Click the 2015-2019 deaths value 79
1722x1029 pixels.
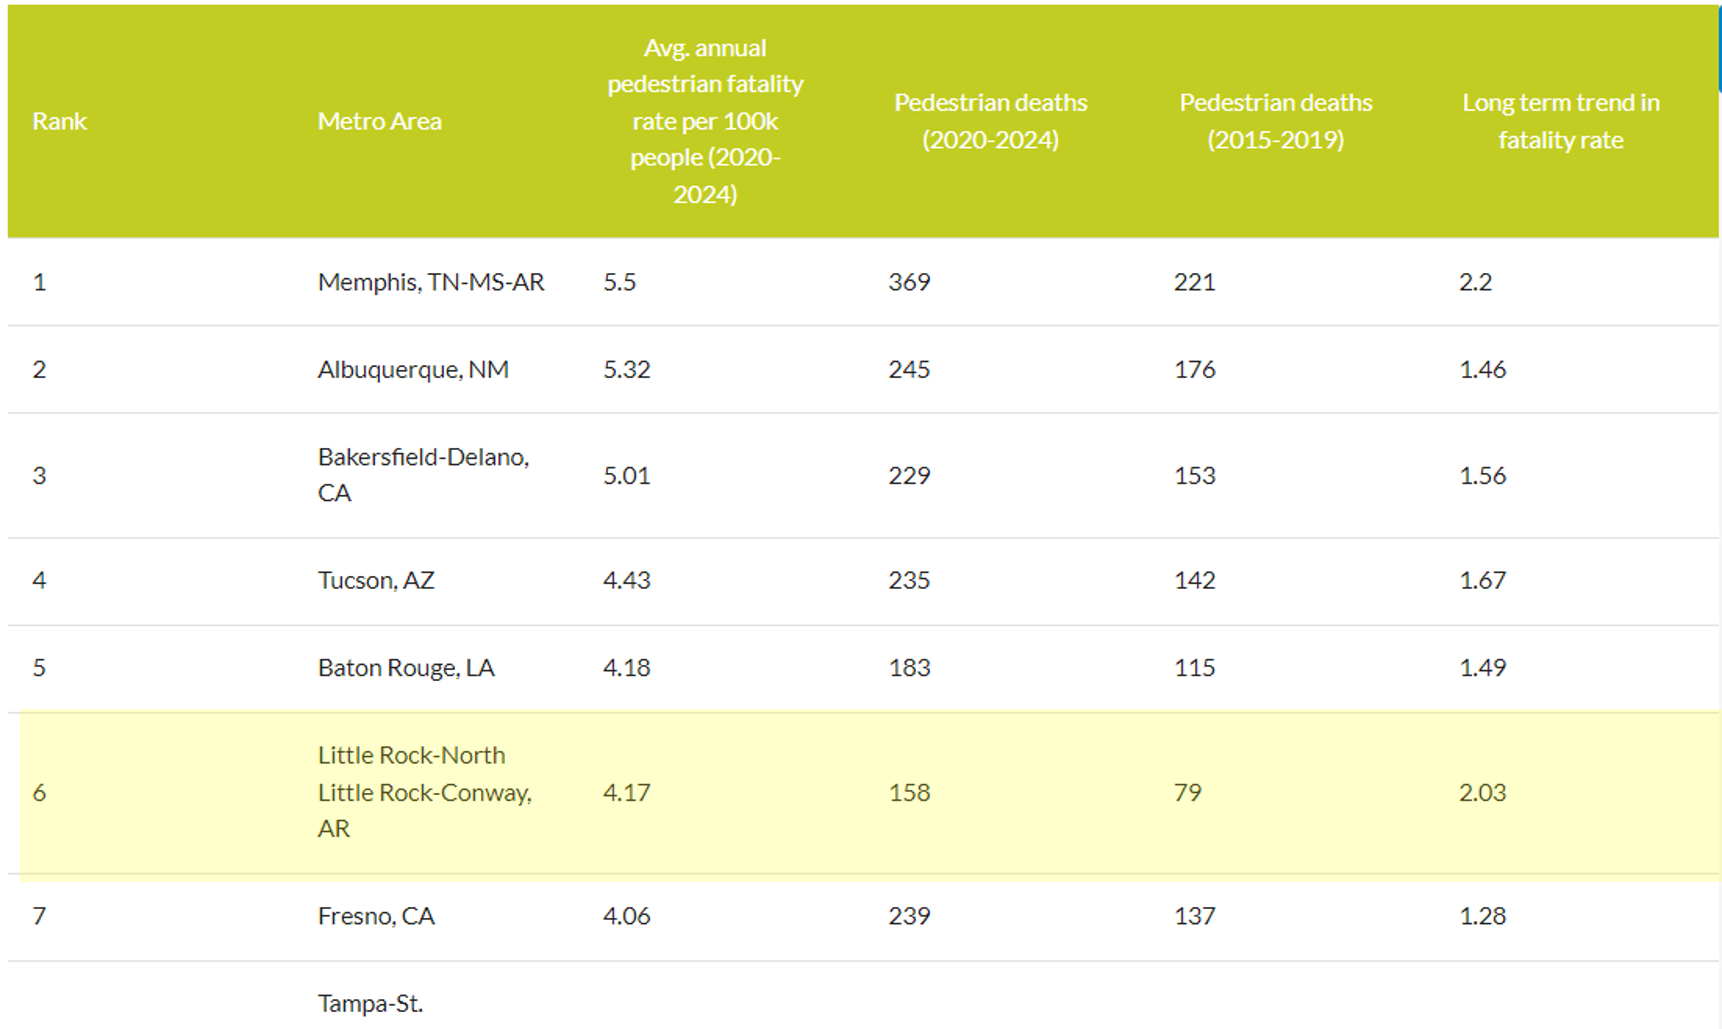pyautogui.click(x=1187, y=792)
